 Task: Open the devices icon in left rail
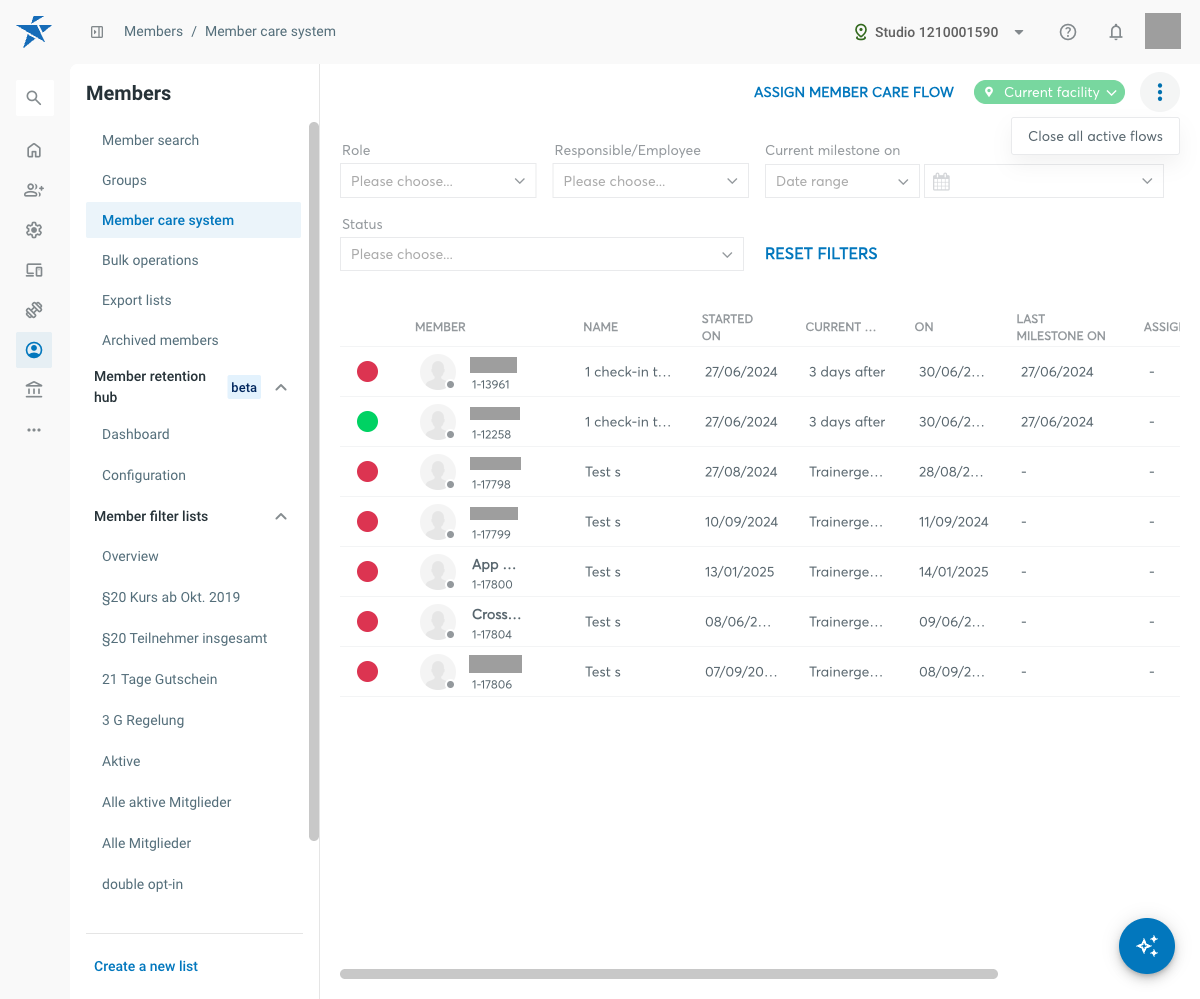click(34, 270)
